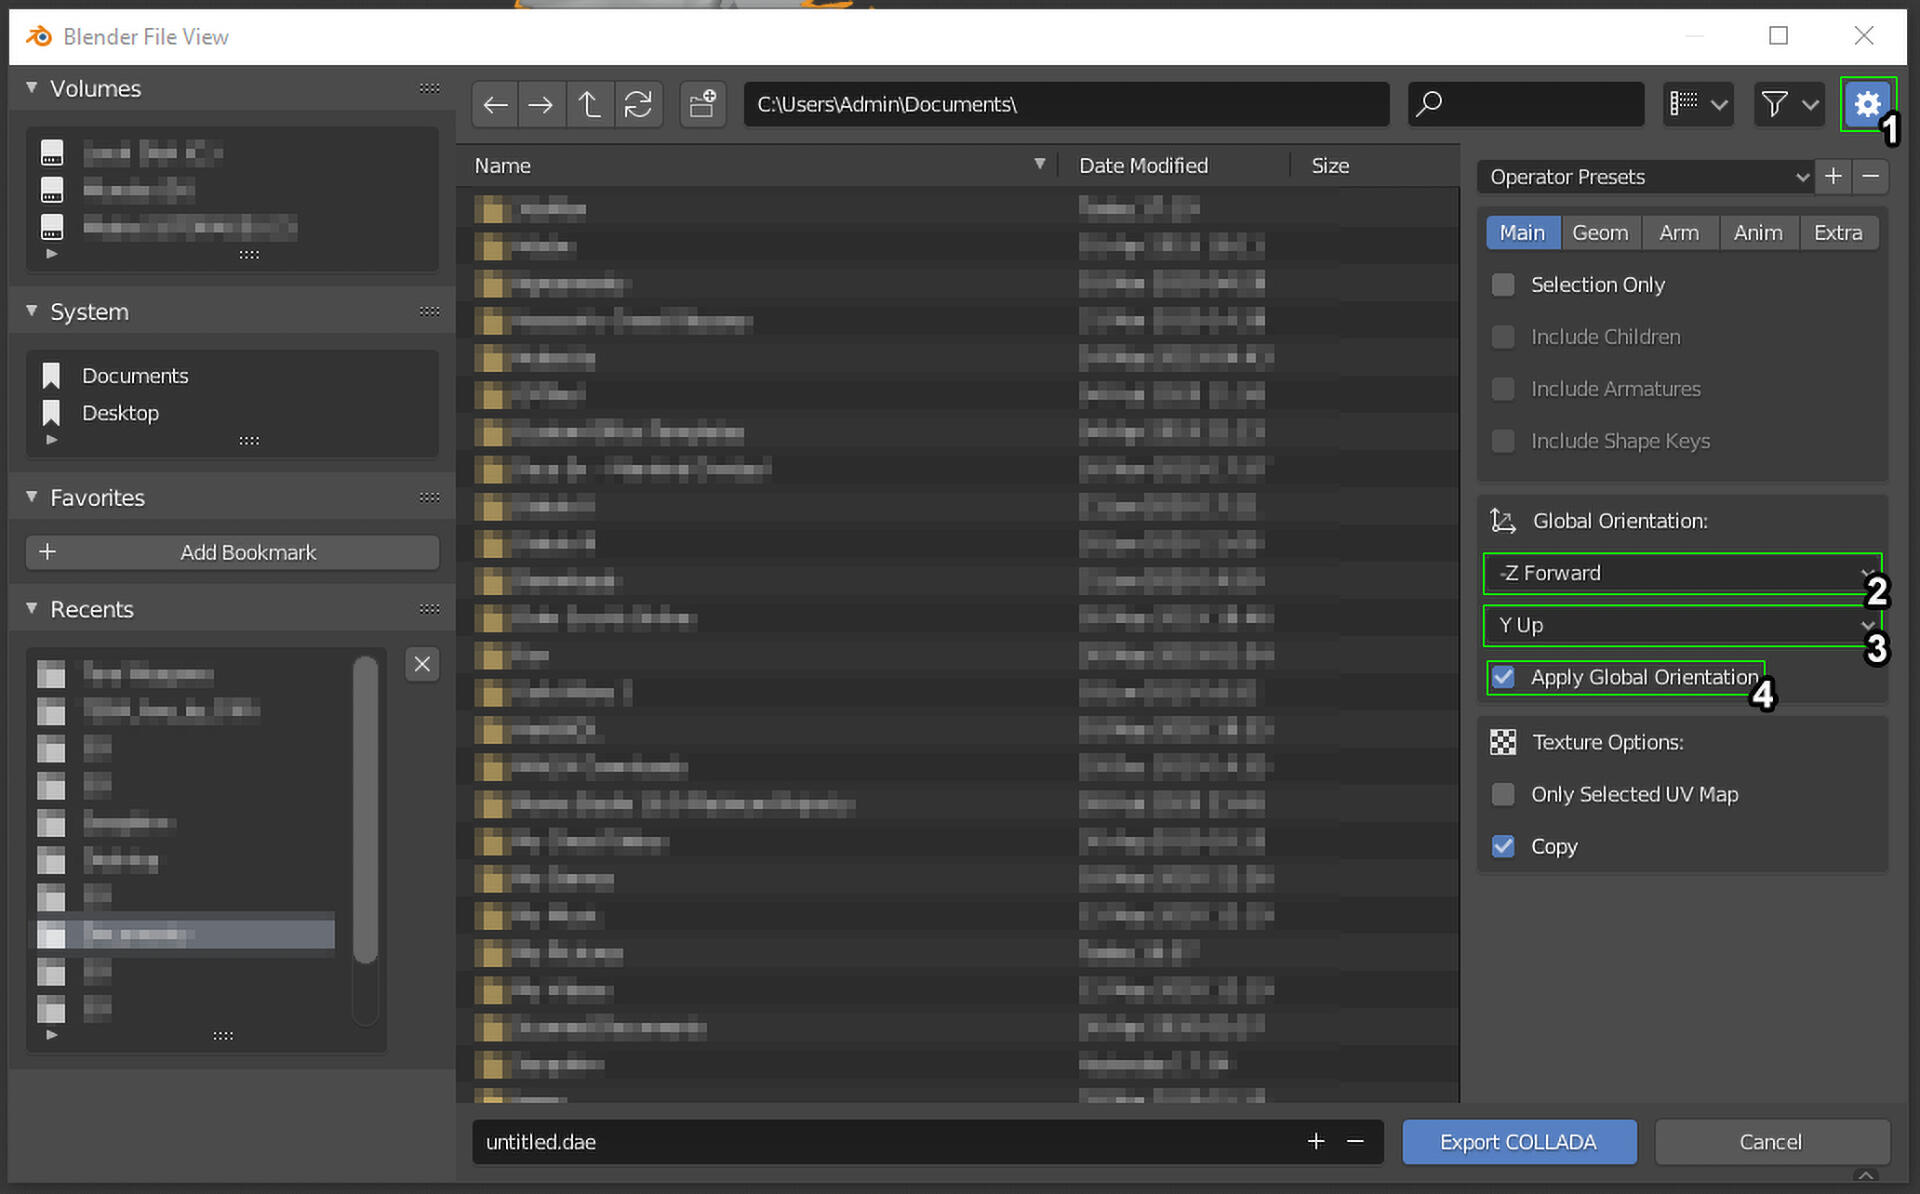This screenshot has height=1194, width=1920.
Task: Create a new directory
Action: [x=703, y=104]
